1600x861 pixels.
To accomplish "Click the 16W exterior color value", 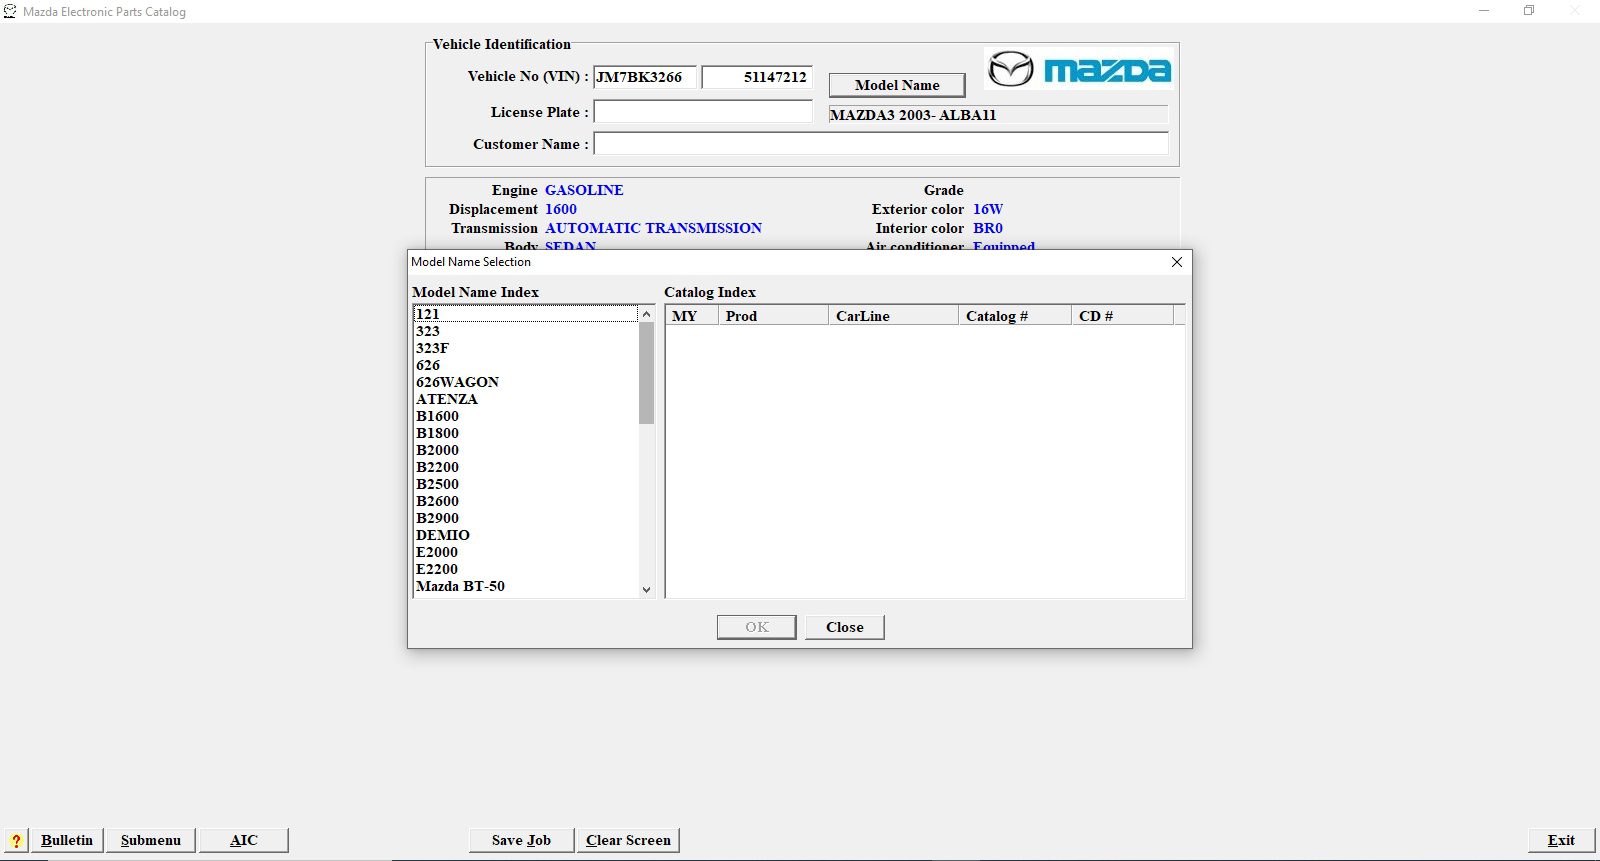I will 988,209.
